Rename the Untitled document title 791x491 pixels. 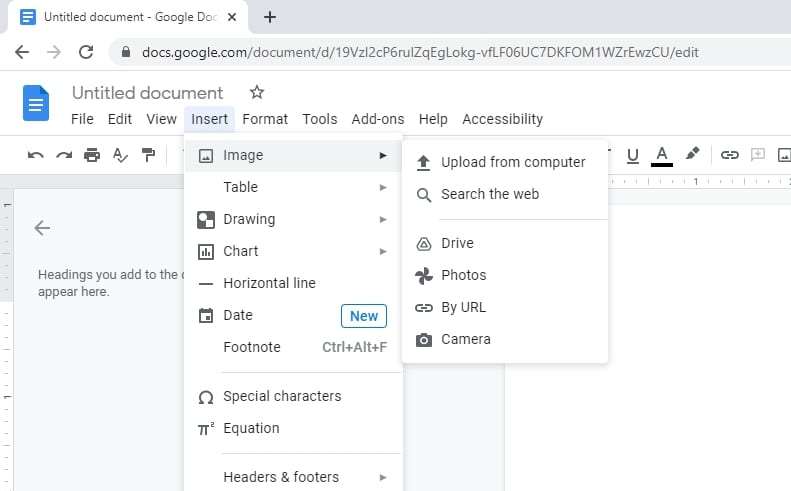pyautogui.click(x=147, y=93)
